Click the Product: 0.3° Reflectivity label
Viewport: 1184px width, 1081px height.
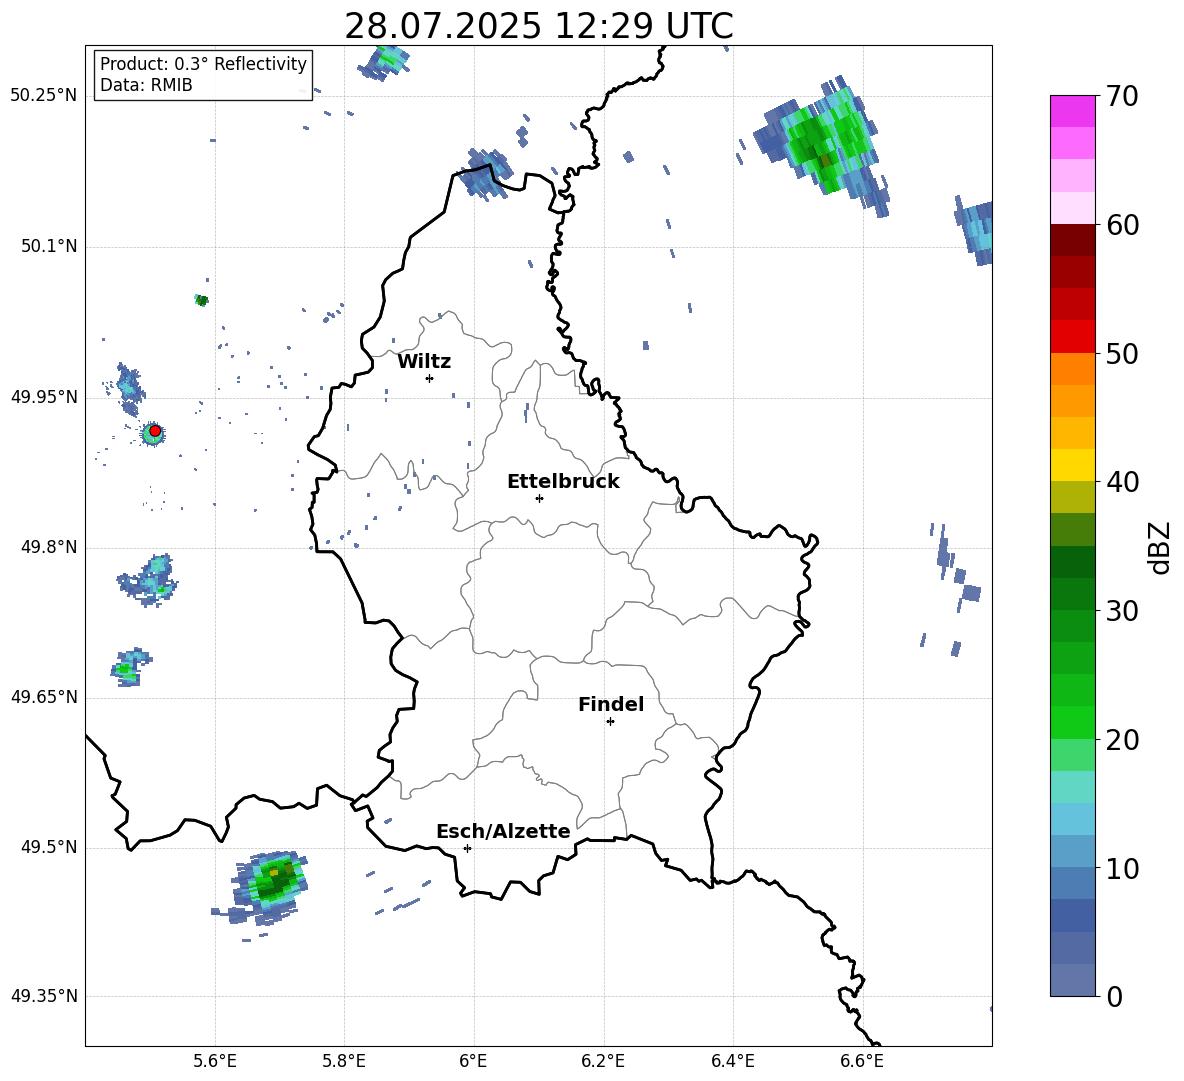203,64
